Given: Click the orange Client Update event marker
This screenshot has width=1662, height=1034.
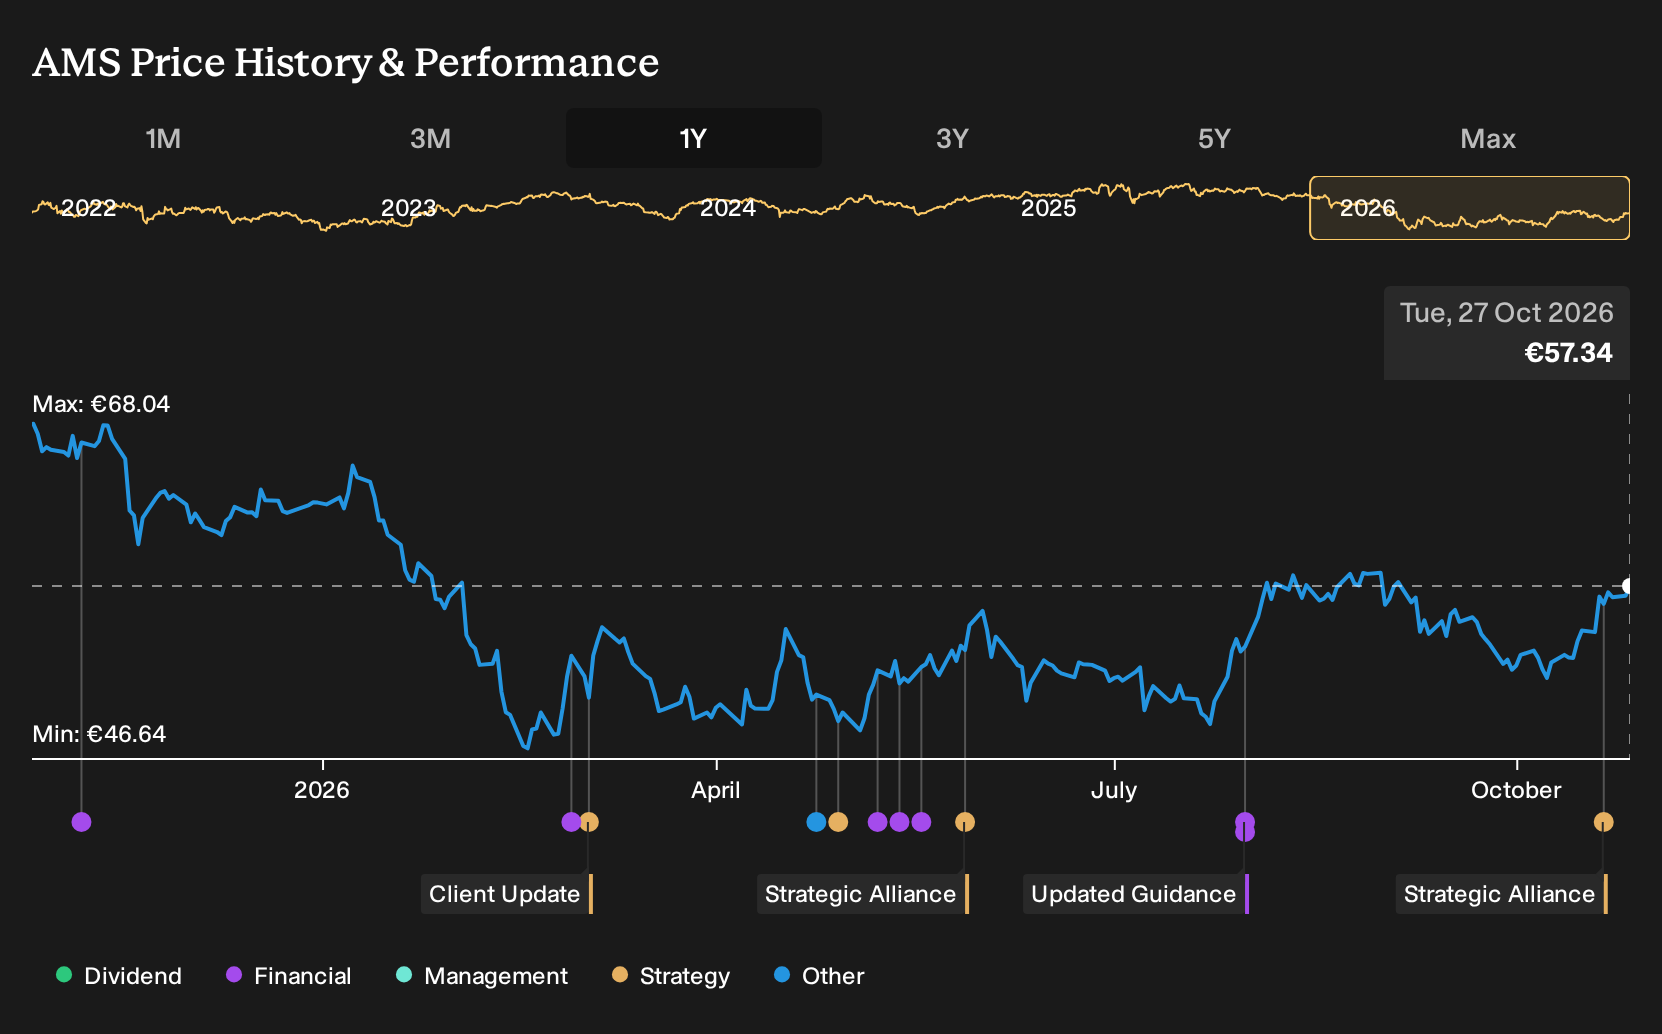Looking at the screenshot, I should [x=589, y=822].
